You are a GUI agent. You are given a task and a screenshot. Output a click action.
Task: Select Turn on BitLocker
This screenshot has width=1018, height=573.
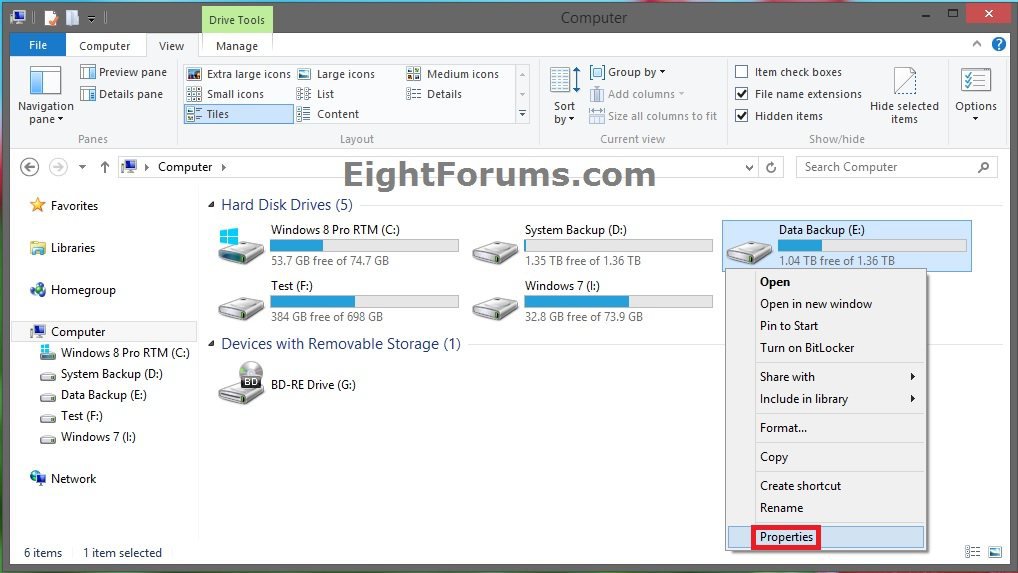click(x=826, y=348)
